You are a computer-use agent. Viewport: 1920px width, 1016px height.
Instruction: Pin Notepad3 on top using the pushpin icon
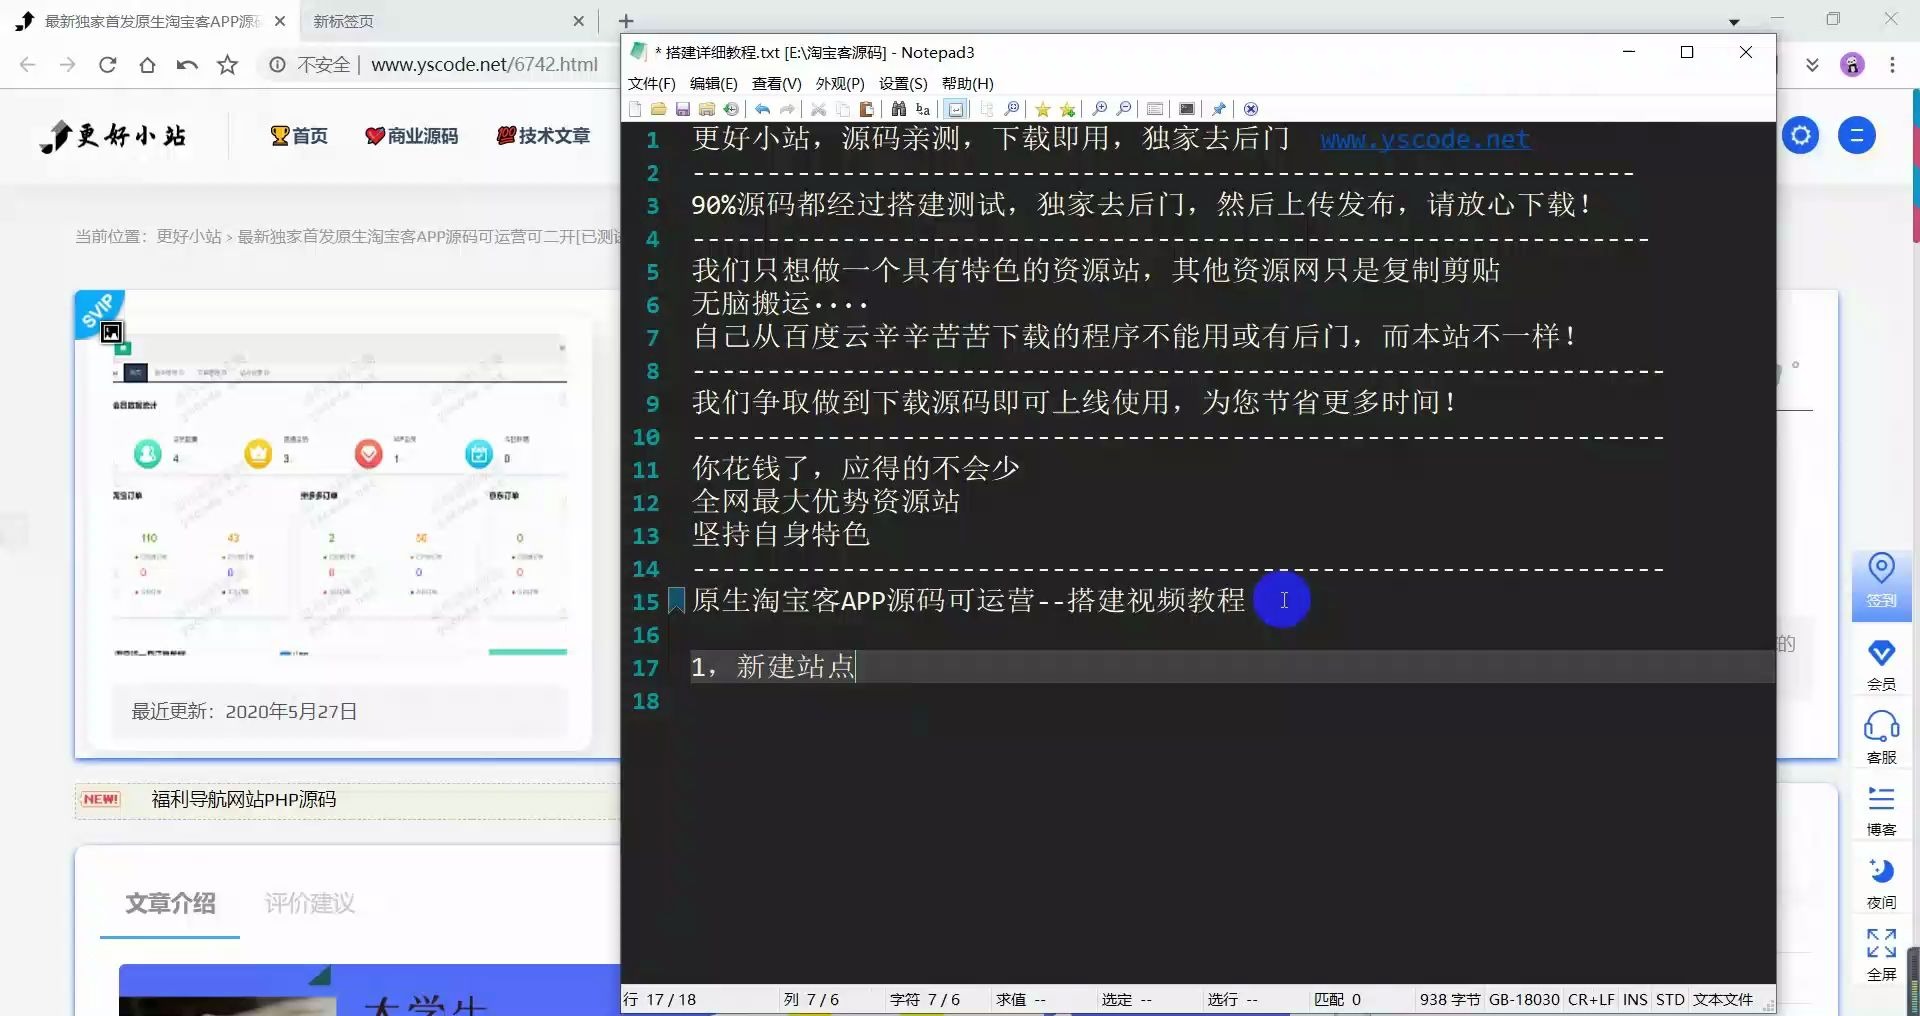click(1218, 110)
